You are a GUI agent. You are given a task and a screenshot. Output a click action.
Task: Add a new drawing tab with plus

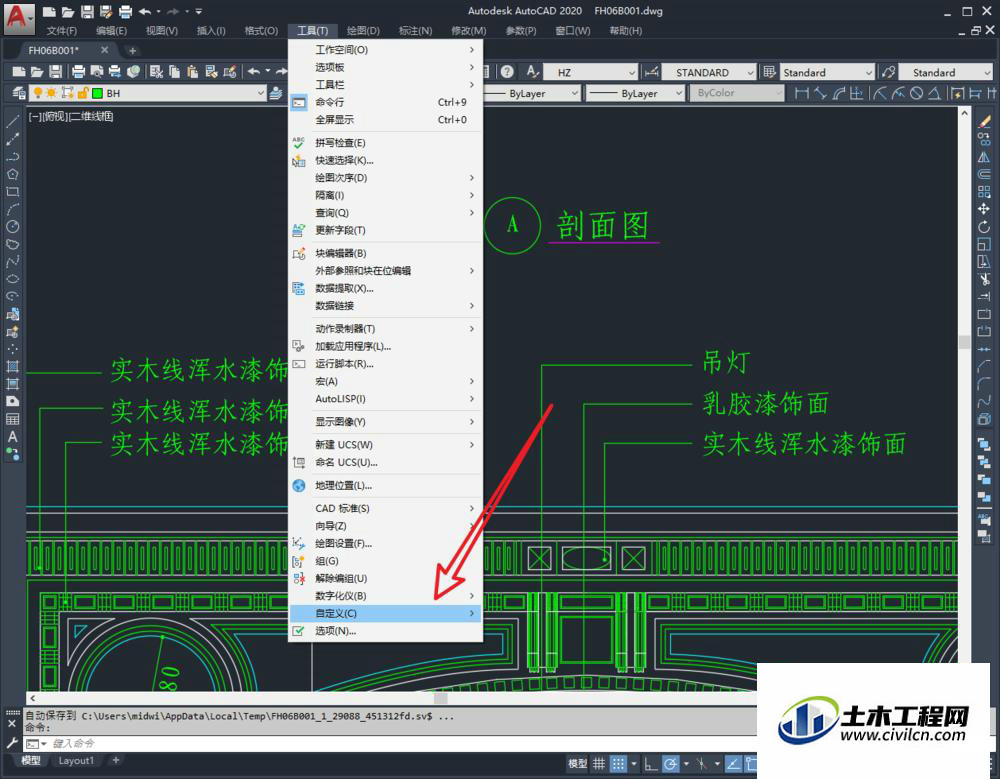[x=132, y=50]
